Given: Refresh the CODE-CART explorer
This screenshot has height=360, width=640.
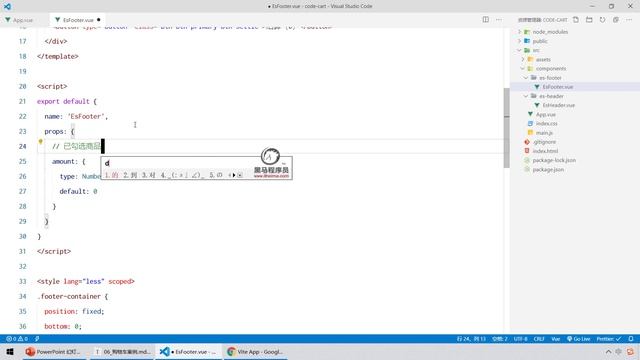Looking at the screenshot, I should (x=602, y=20).
